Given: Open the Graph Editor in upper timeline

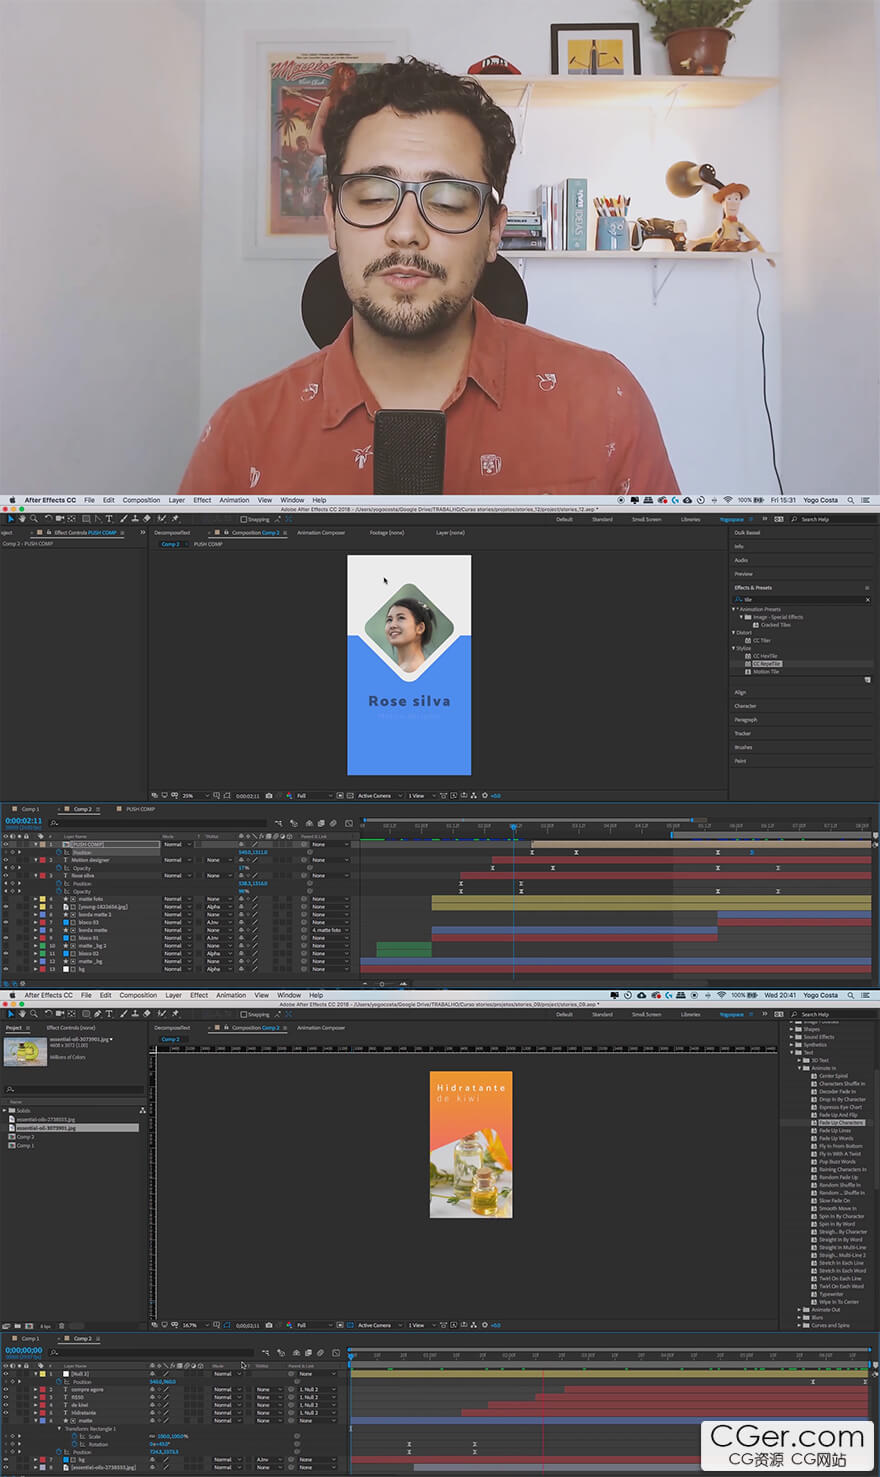Looking at the screenshot, I should (349, 824).
